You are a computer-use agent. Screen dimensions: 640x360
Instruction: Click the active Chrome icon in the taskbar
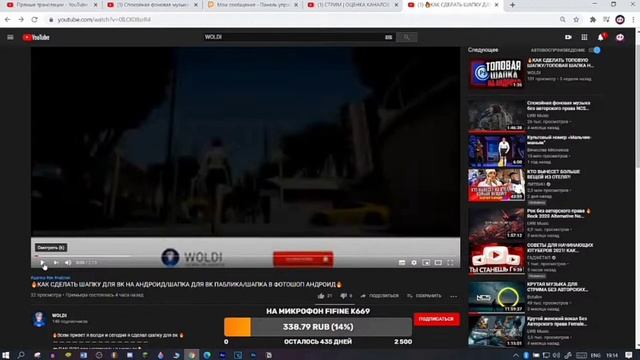point(191,355)
